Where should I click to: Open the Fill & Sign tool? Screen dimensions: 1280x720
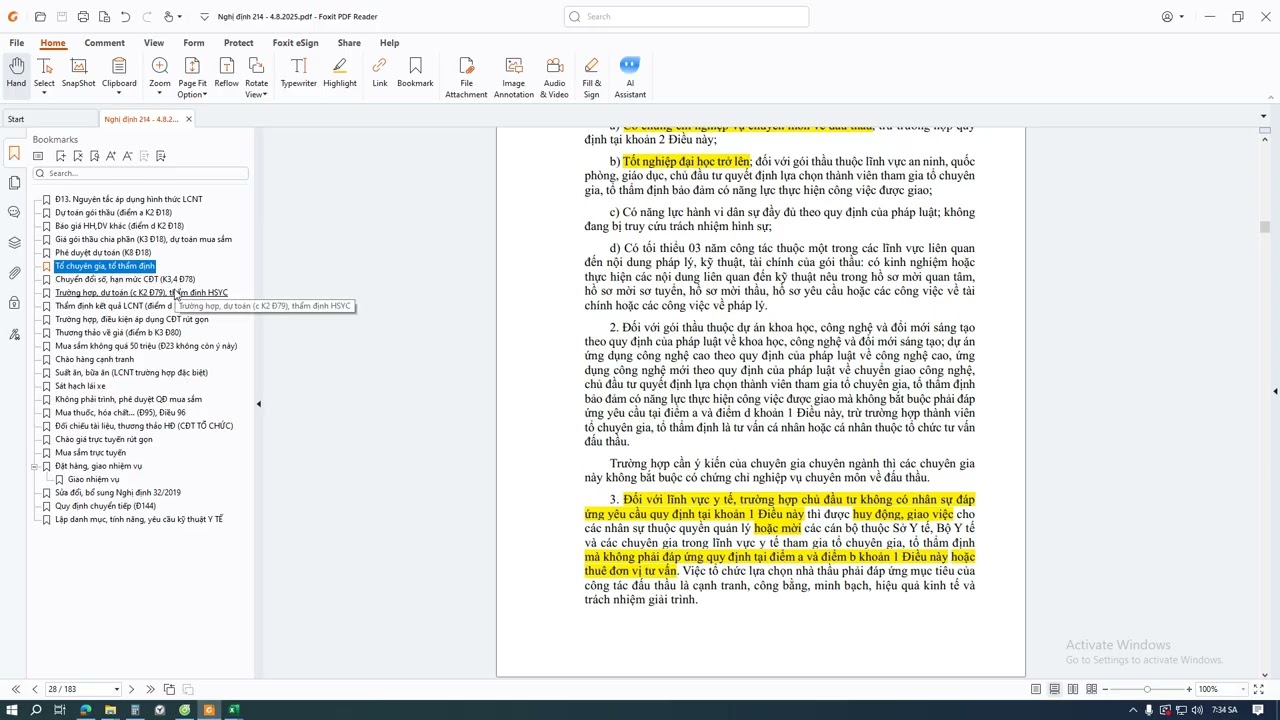click(x=592, y=78)
